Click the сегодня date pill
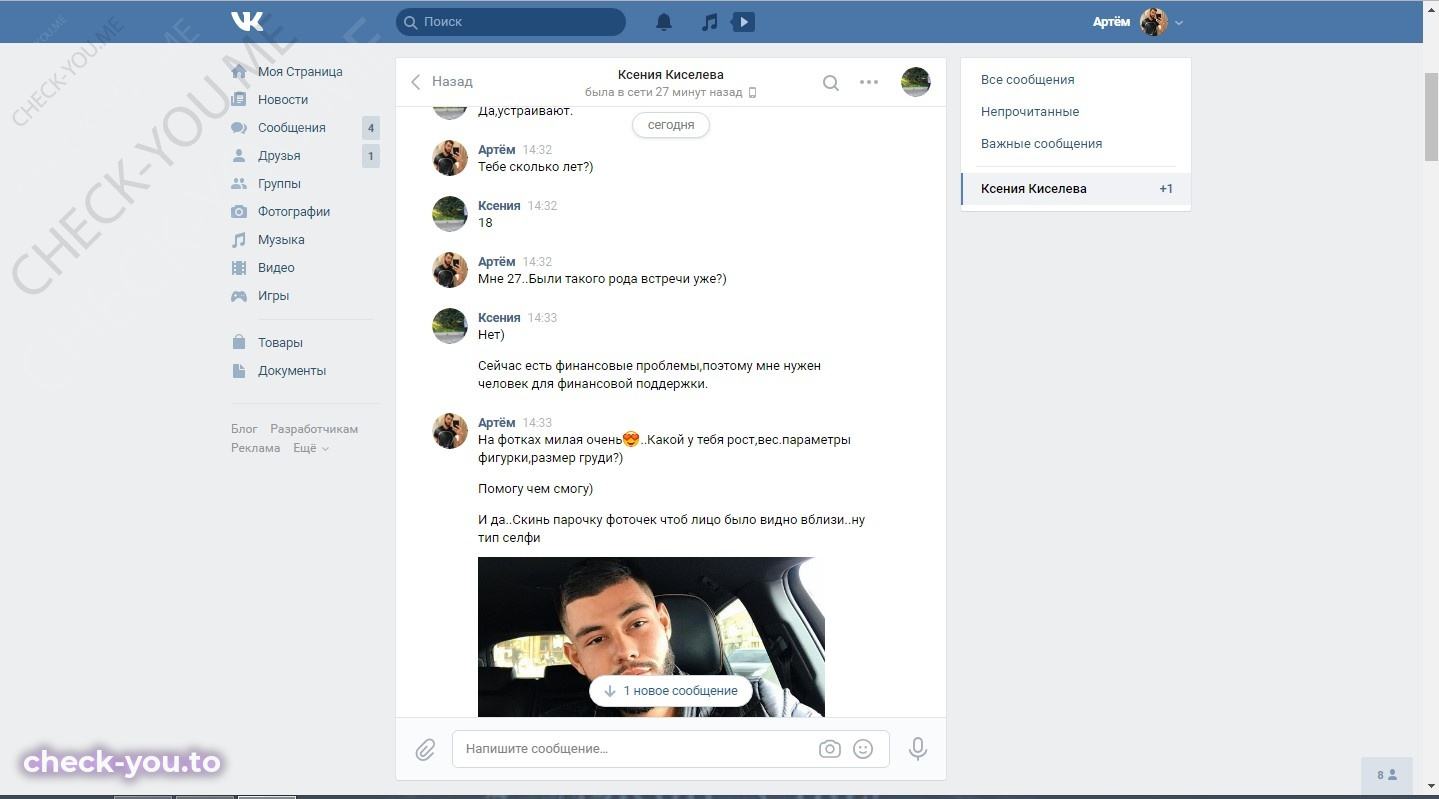The image size is (1439, 799). click(671, 125)
